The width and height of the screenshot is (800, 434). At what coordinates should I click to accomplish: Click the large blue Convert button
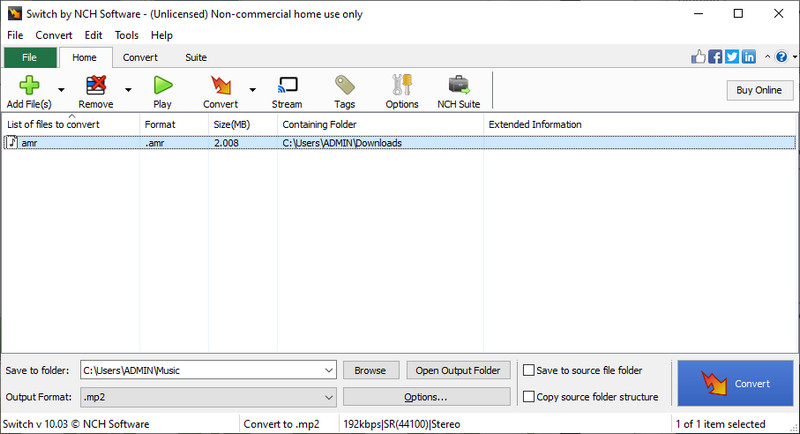point(735,384)
